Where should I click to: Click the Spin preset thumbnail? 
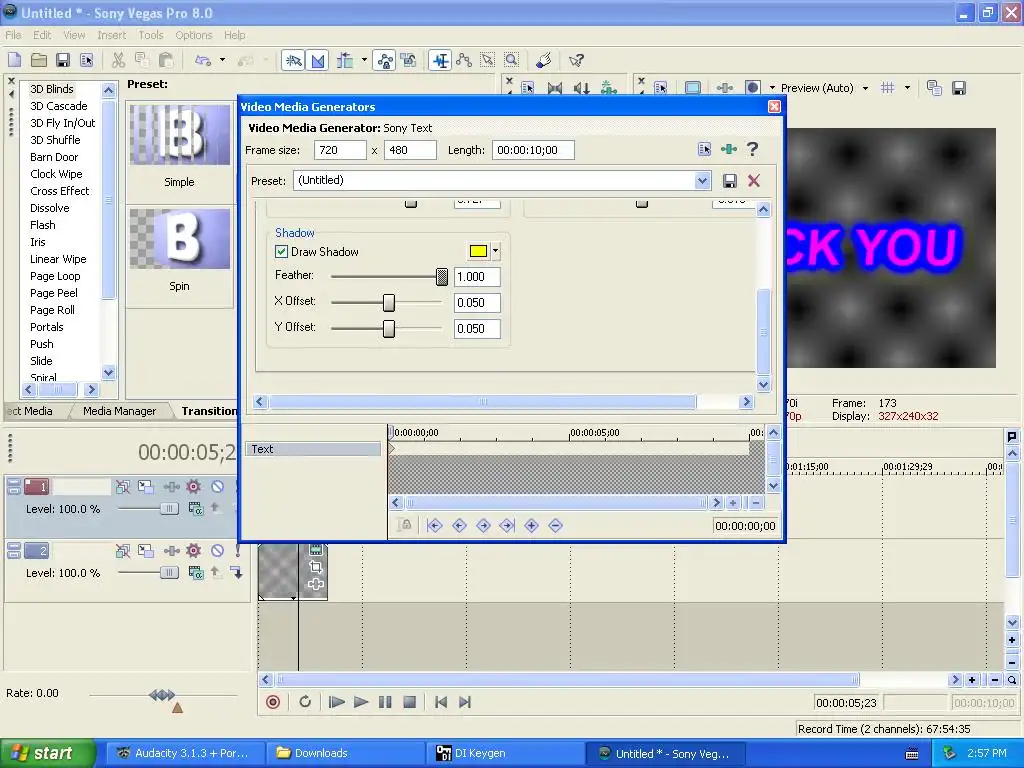pyautogui.click(x=180, y=238)
